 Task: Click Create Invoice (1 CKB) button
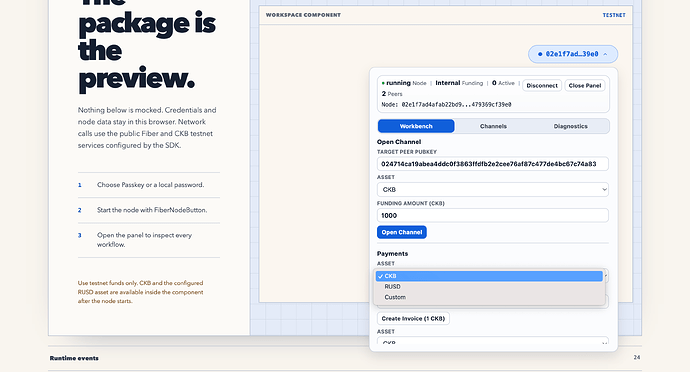coord(413,318)
